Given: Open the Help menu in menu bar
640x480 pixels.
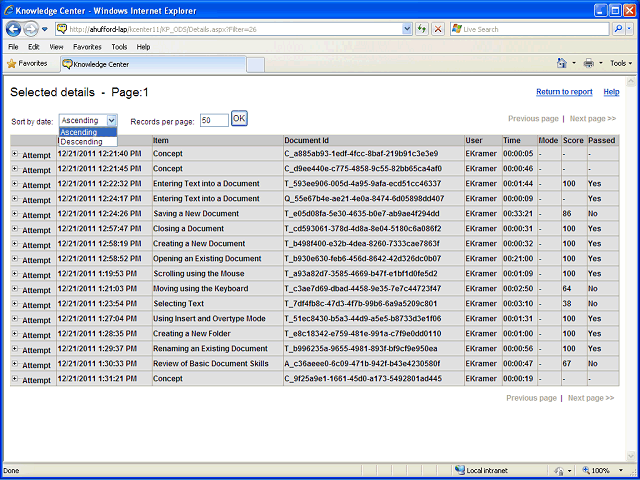Looking at the screenshot, I should [x=143, y=47].
